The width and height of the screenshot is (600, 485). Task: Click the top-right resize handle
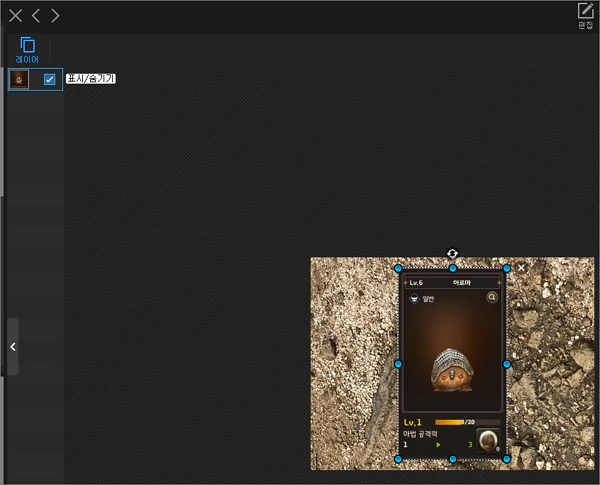click(x=507, y=268)
